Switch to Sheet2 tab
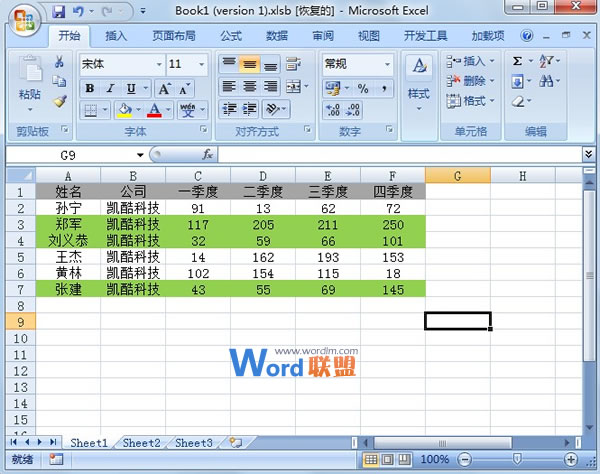600x474 pixels. click(x=142, y=443)
